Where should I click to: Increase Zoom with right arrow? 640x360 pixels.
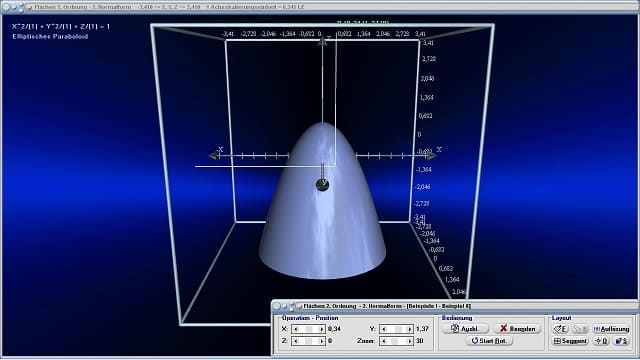(409, 341)
